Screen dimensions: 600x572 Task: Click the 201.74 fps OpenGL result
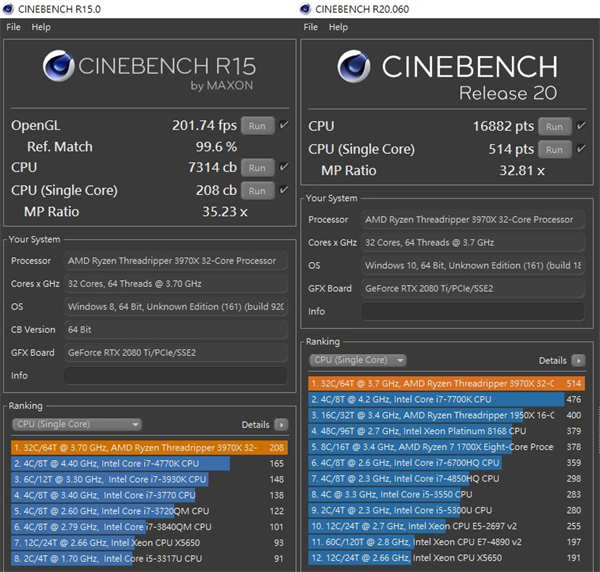[204, 125]
